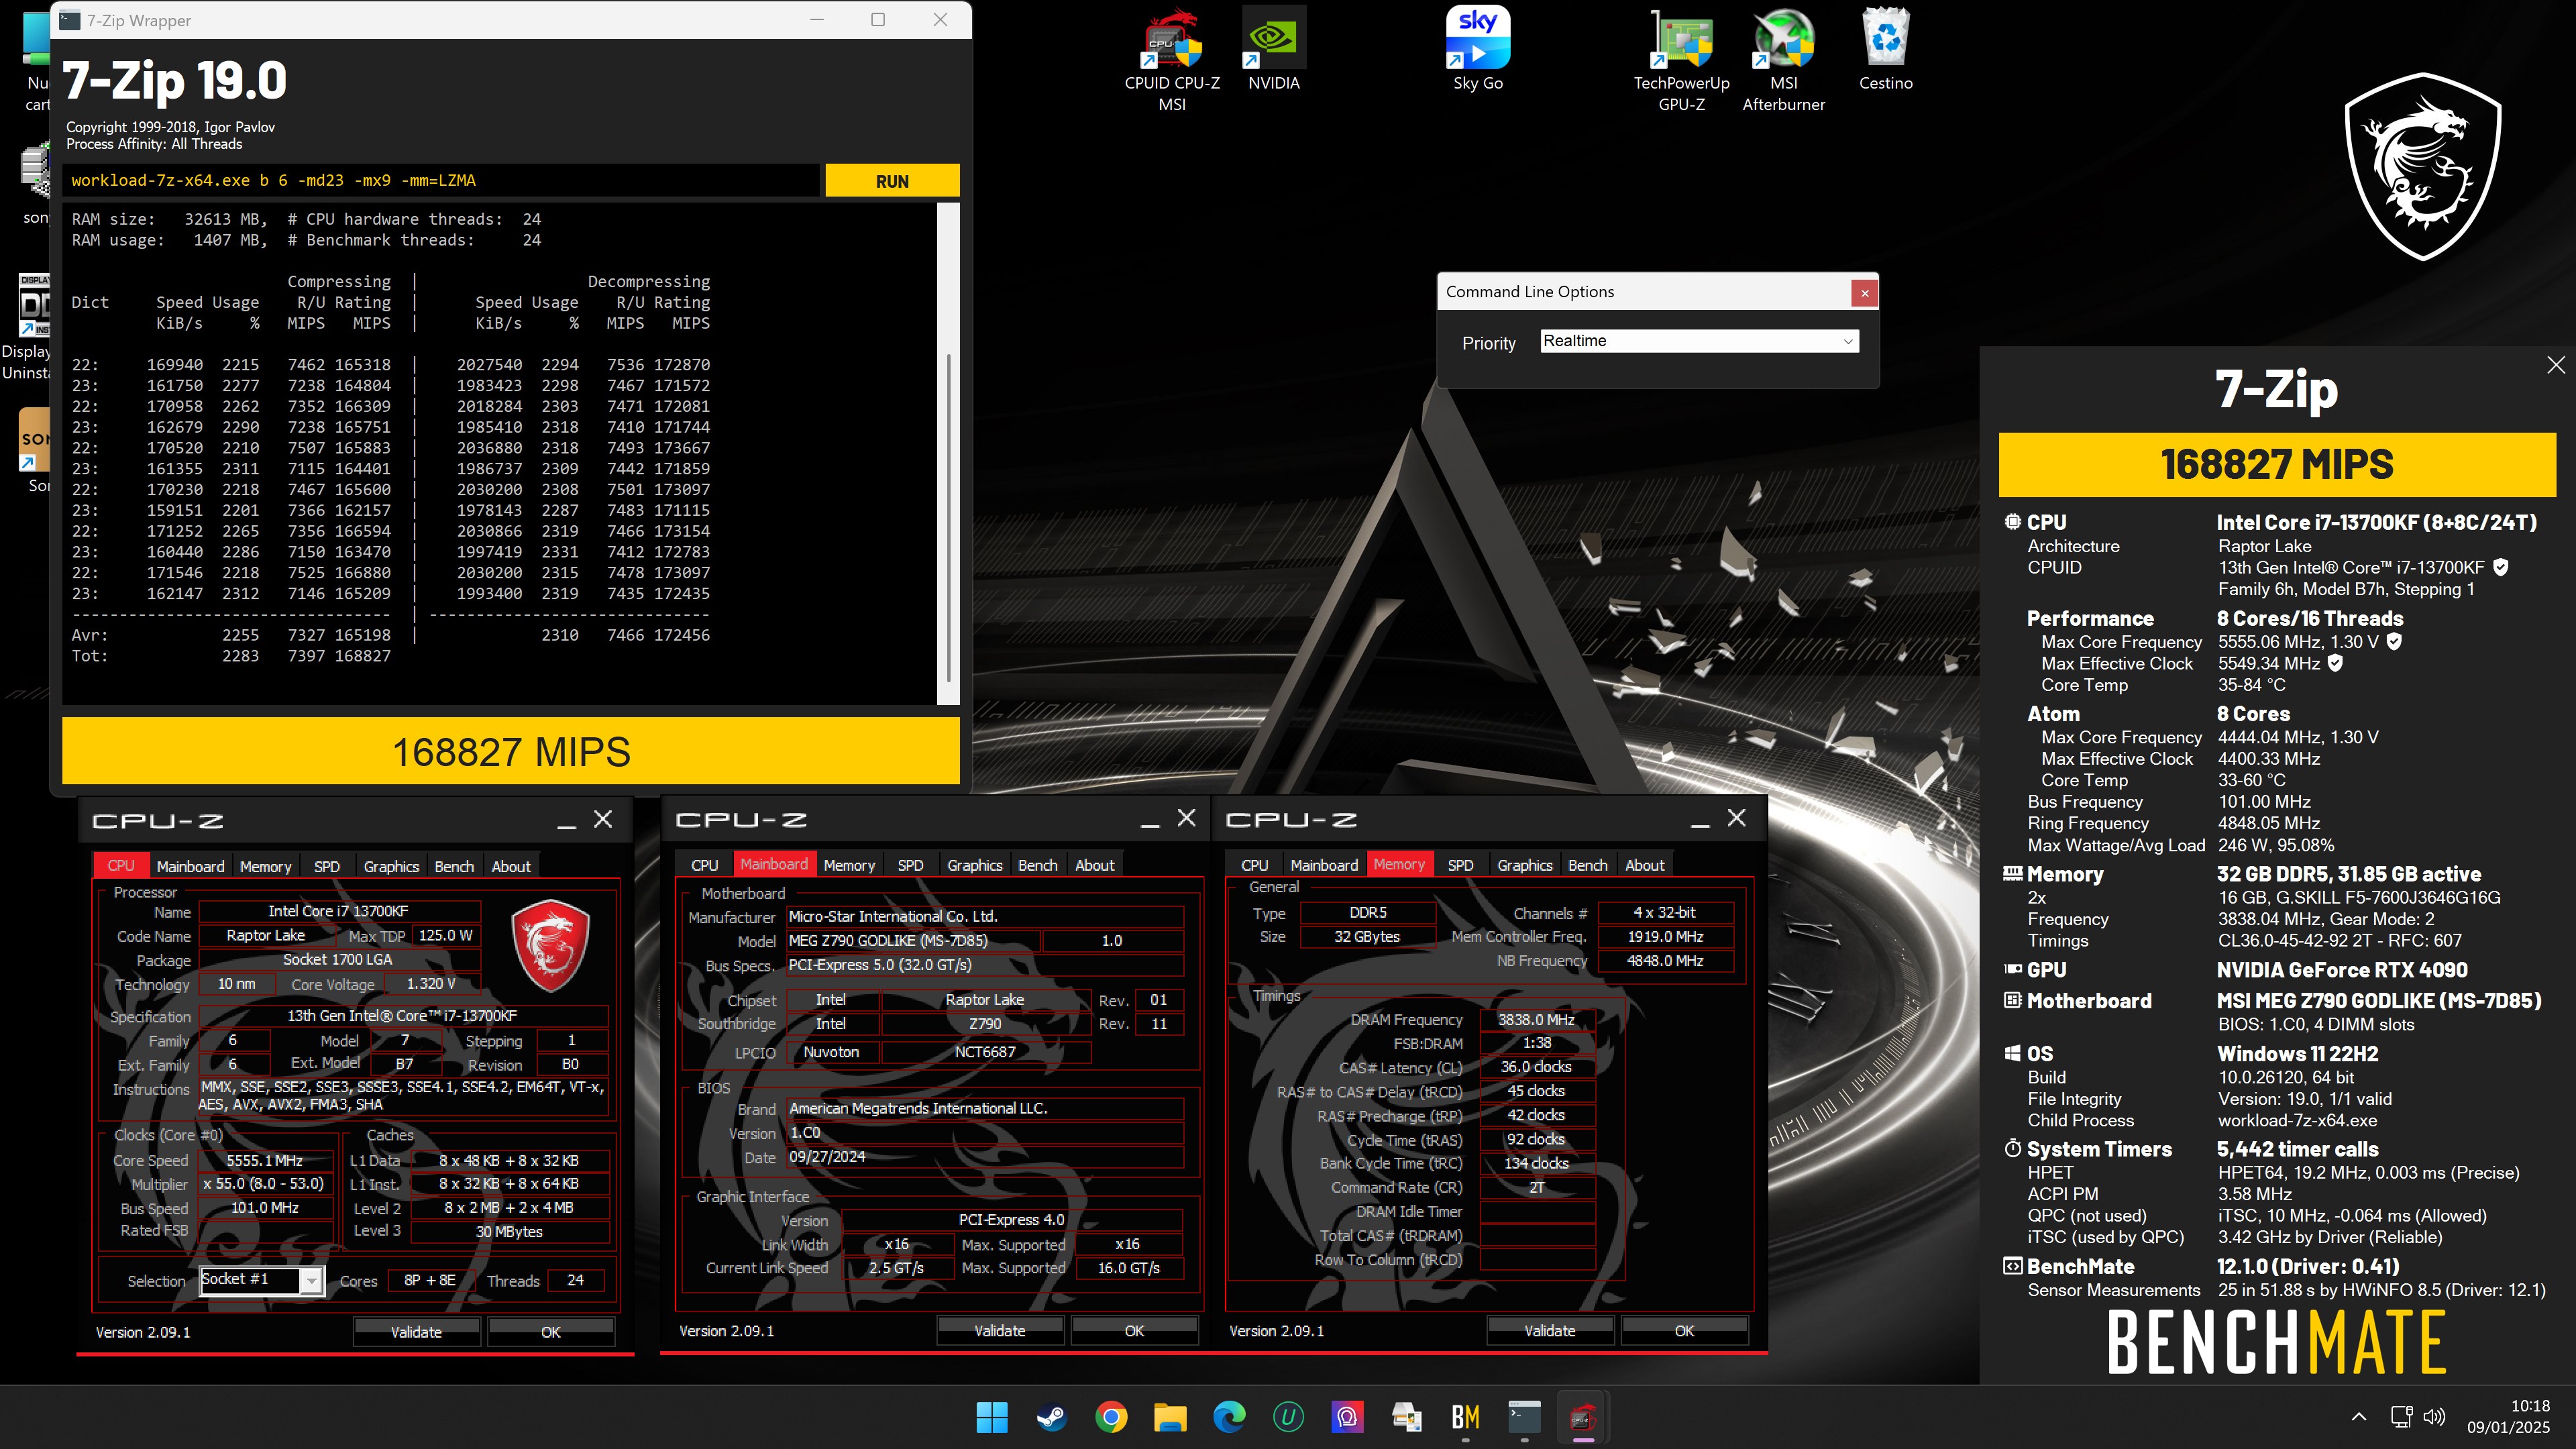Click the yellow RUN button in 7-Zip Wrapper
Viewport: 2576px width, 1449px height.
[x=892, y=181]
